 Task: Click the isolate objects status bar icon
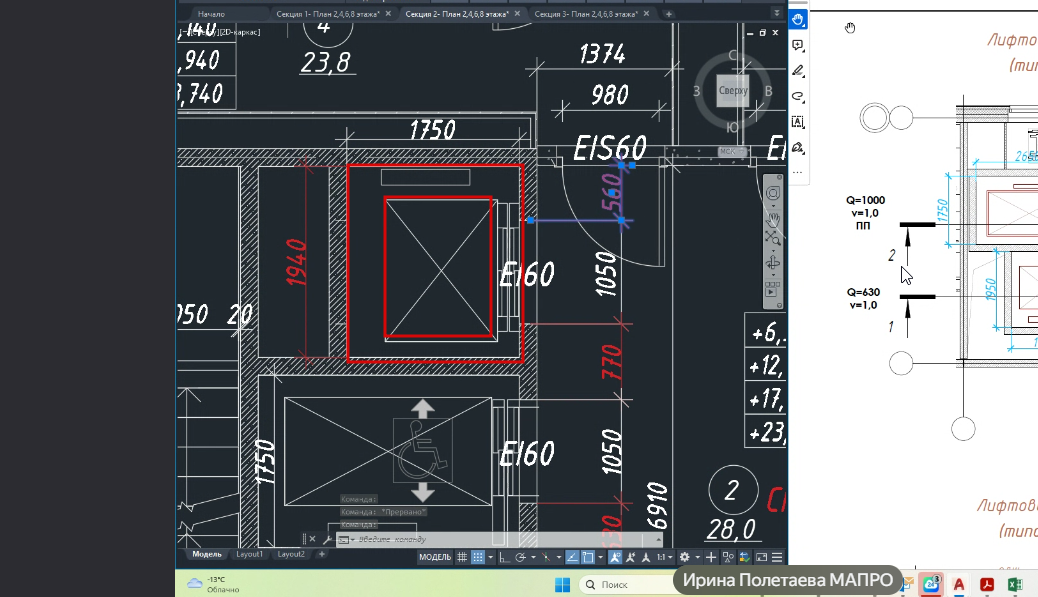(x=728, y=557)
